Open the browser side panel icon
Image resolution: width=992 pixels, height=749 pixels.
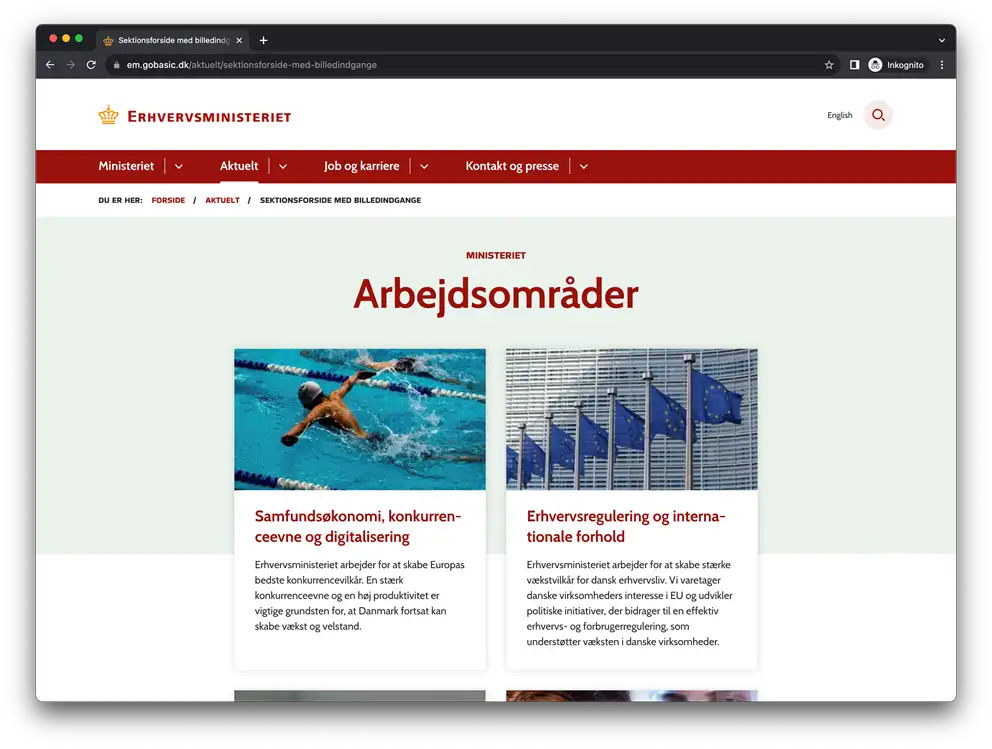pyautogui.click(x=854, y=65)
